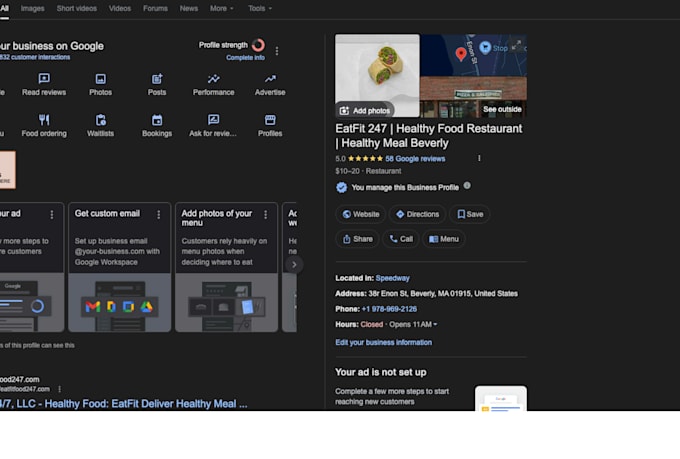Open the Add photos of your menu card

[x=226, y=267]
